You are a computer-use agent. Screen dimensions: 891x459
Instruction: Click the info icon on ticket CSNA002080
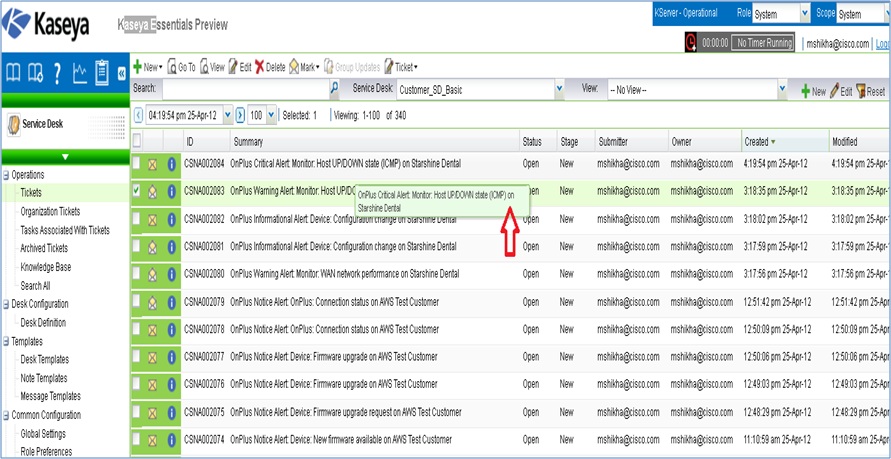pos(172,275)
